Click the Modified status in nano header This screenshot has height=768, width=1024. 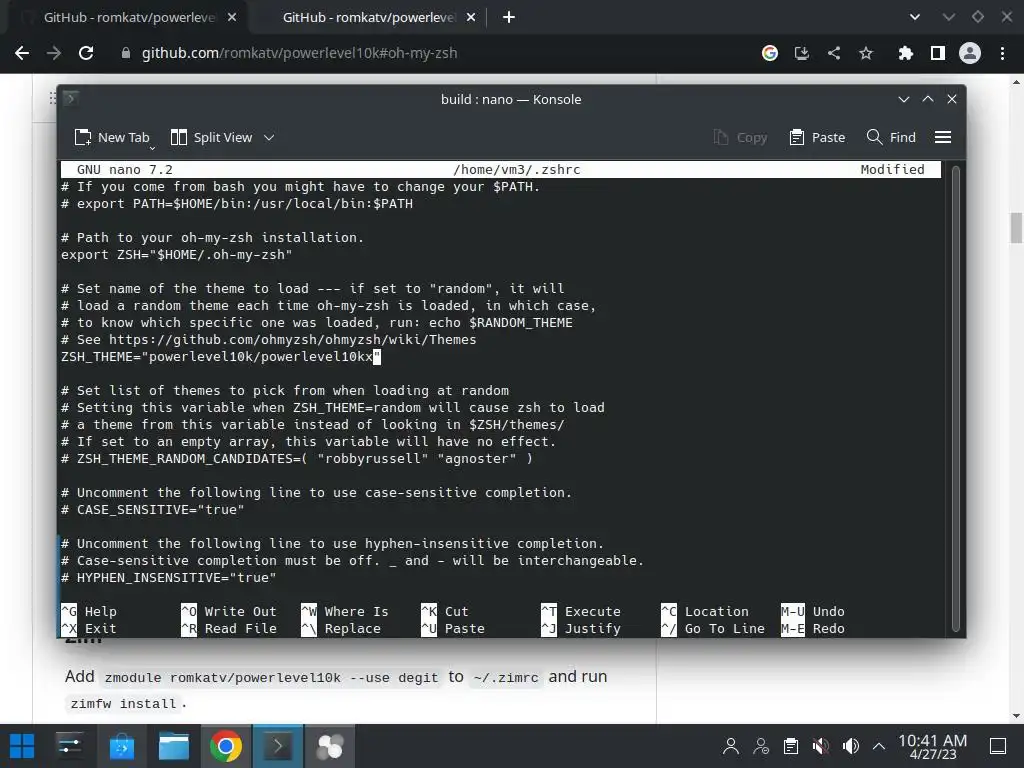(892, 170)
